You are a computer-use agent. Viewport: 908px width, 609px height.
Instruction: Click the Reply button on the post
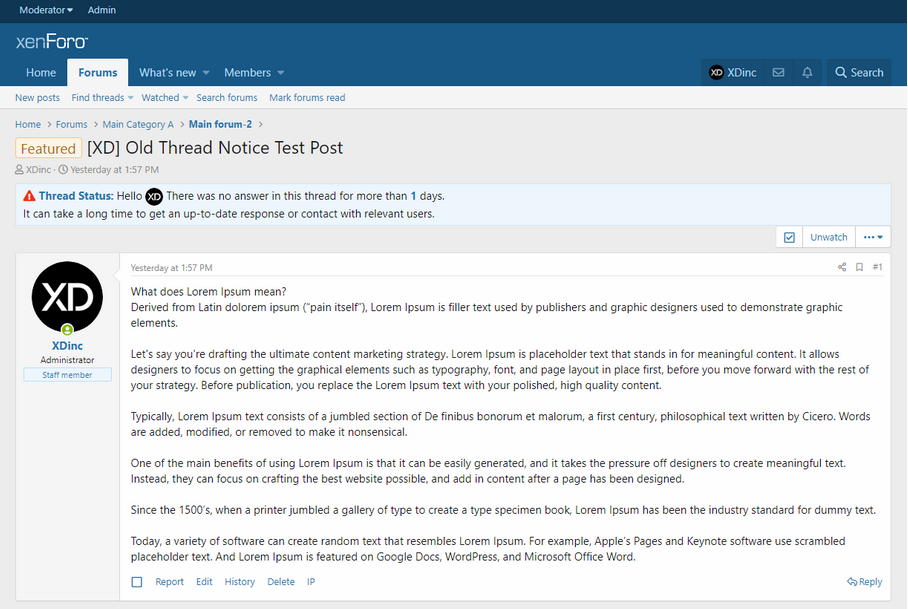[x=865, y=582]
